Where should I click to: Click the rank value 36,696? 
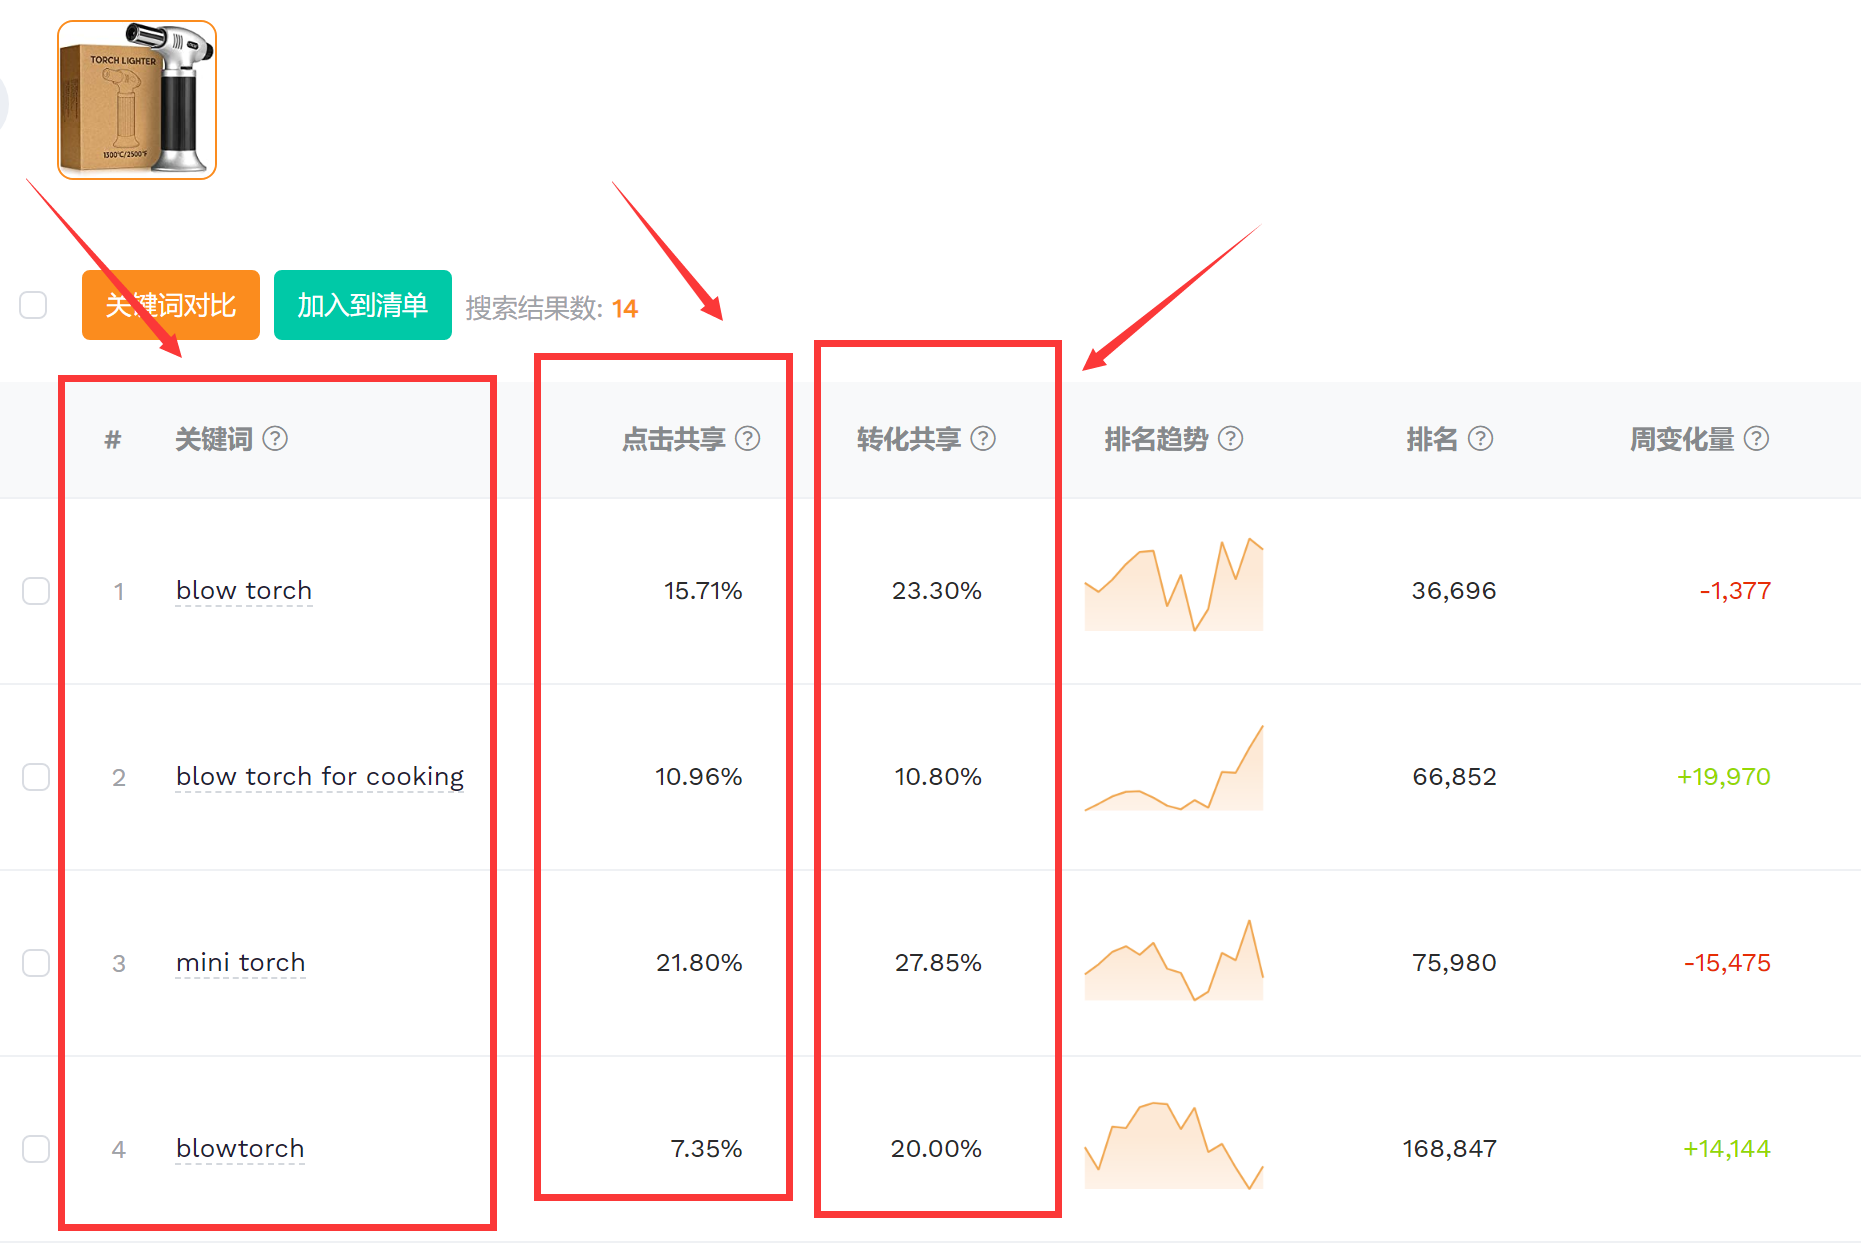click(1454, 591)
